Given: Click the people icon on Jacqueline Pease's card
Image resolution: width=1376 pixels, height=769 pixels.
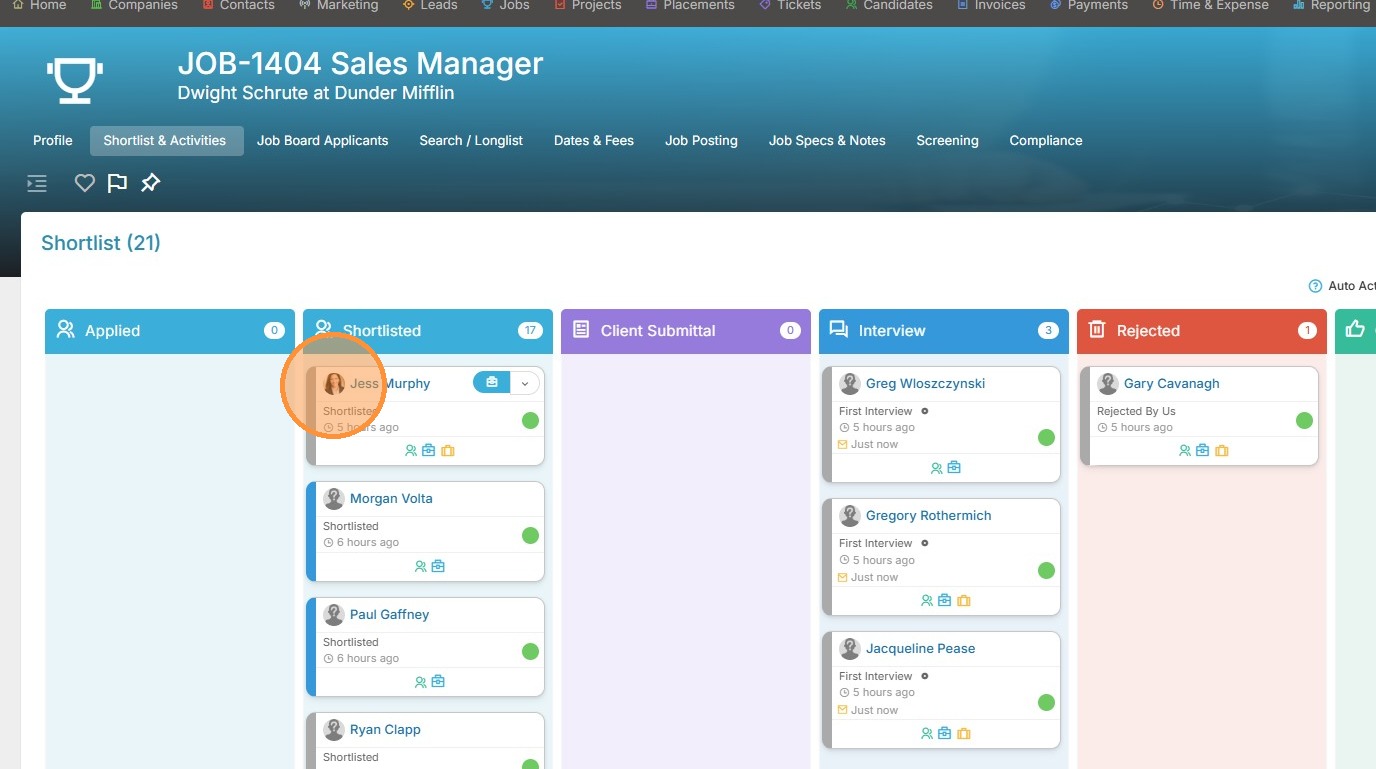Looking at the screenshot, I should point(927,734).
